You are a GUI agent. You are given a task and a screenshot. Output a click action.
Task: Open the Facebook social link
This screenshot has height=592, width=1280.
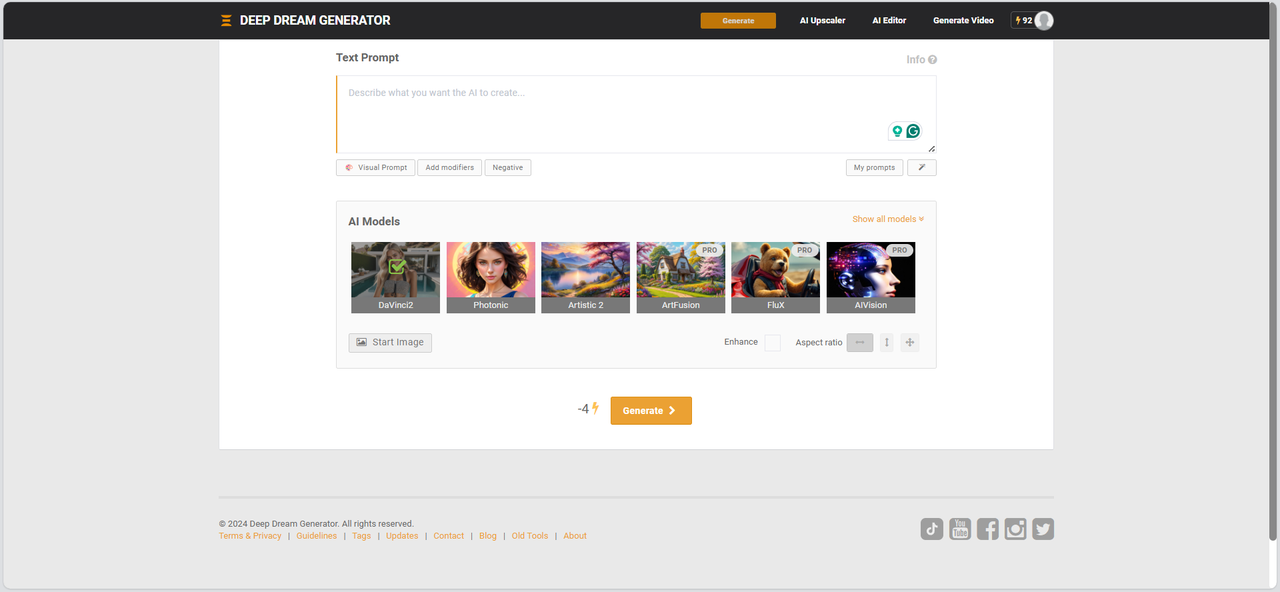(988, 529)
